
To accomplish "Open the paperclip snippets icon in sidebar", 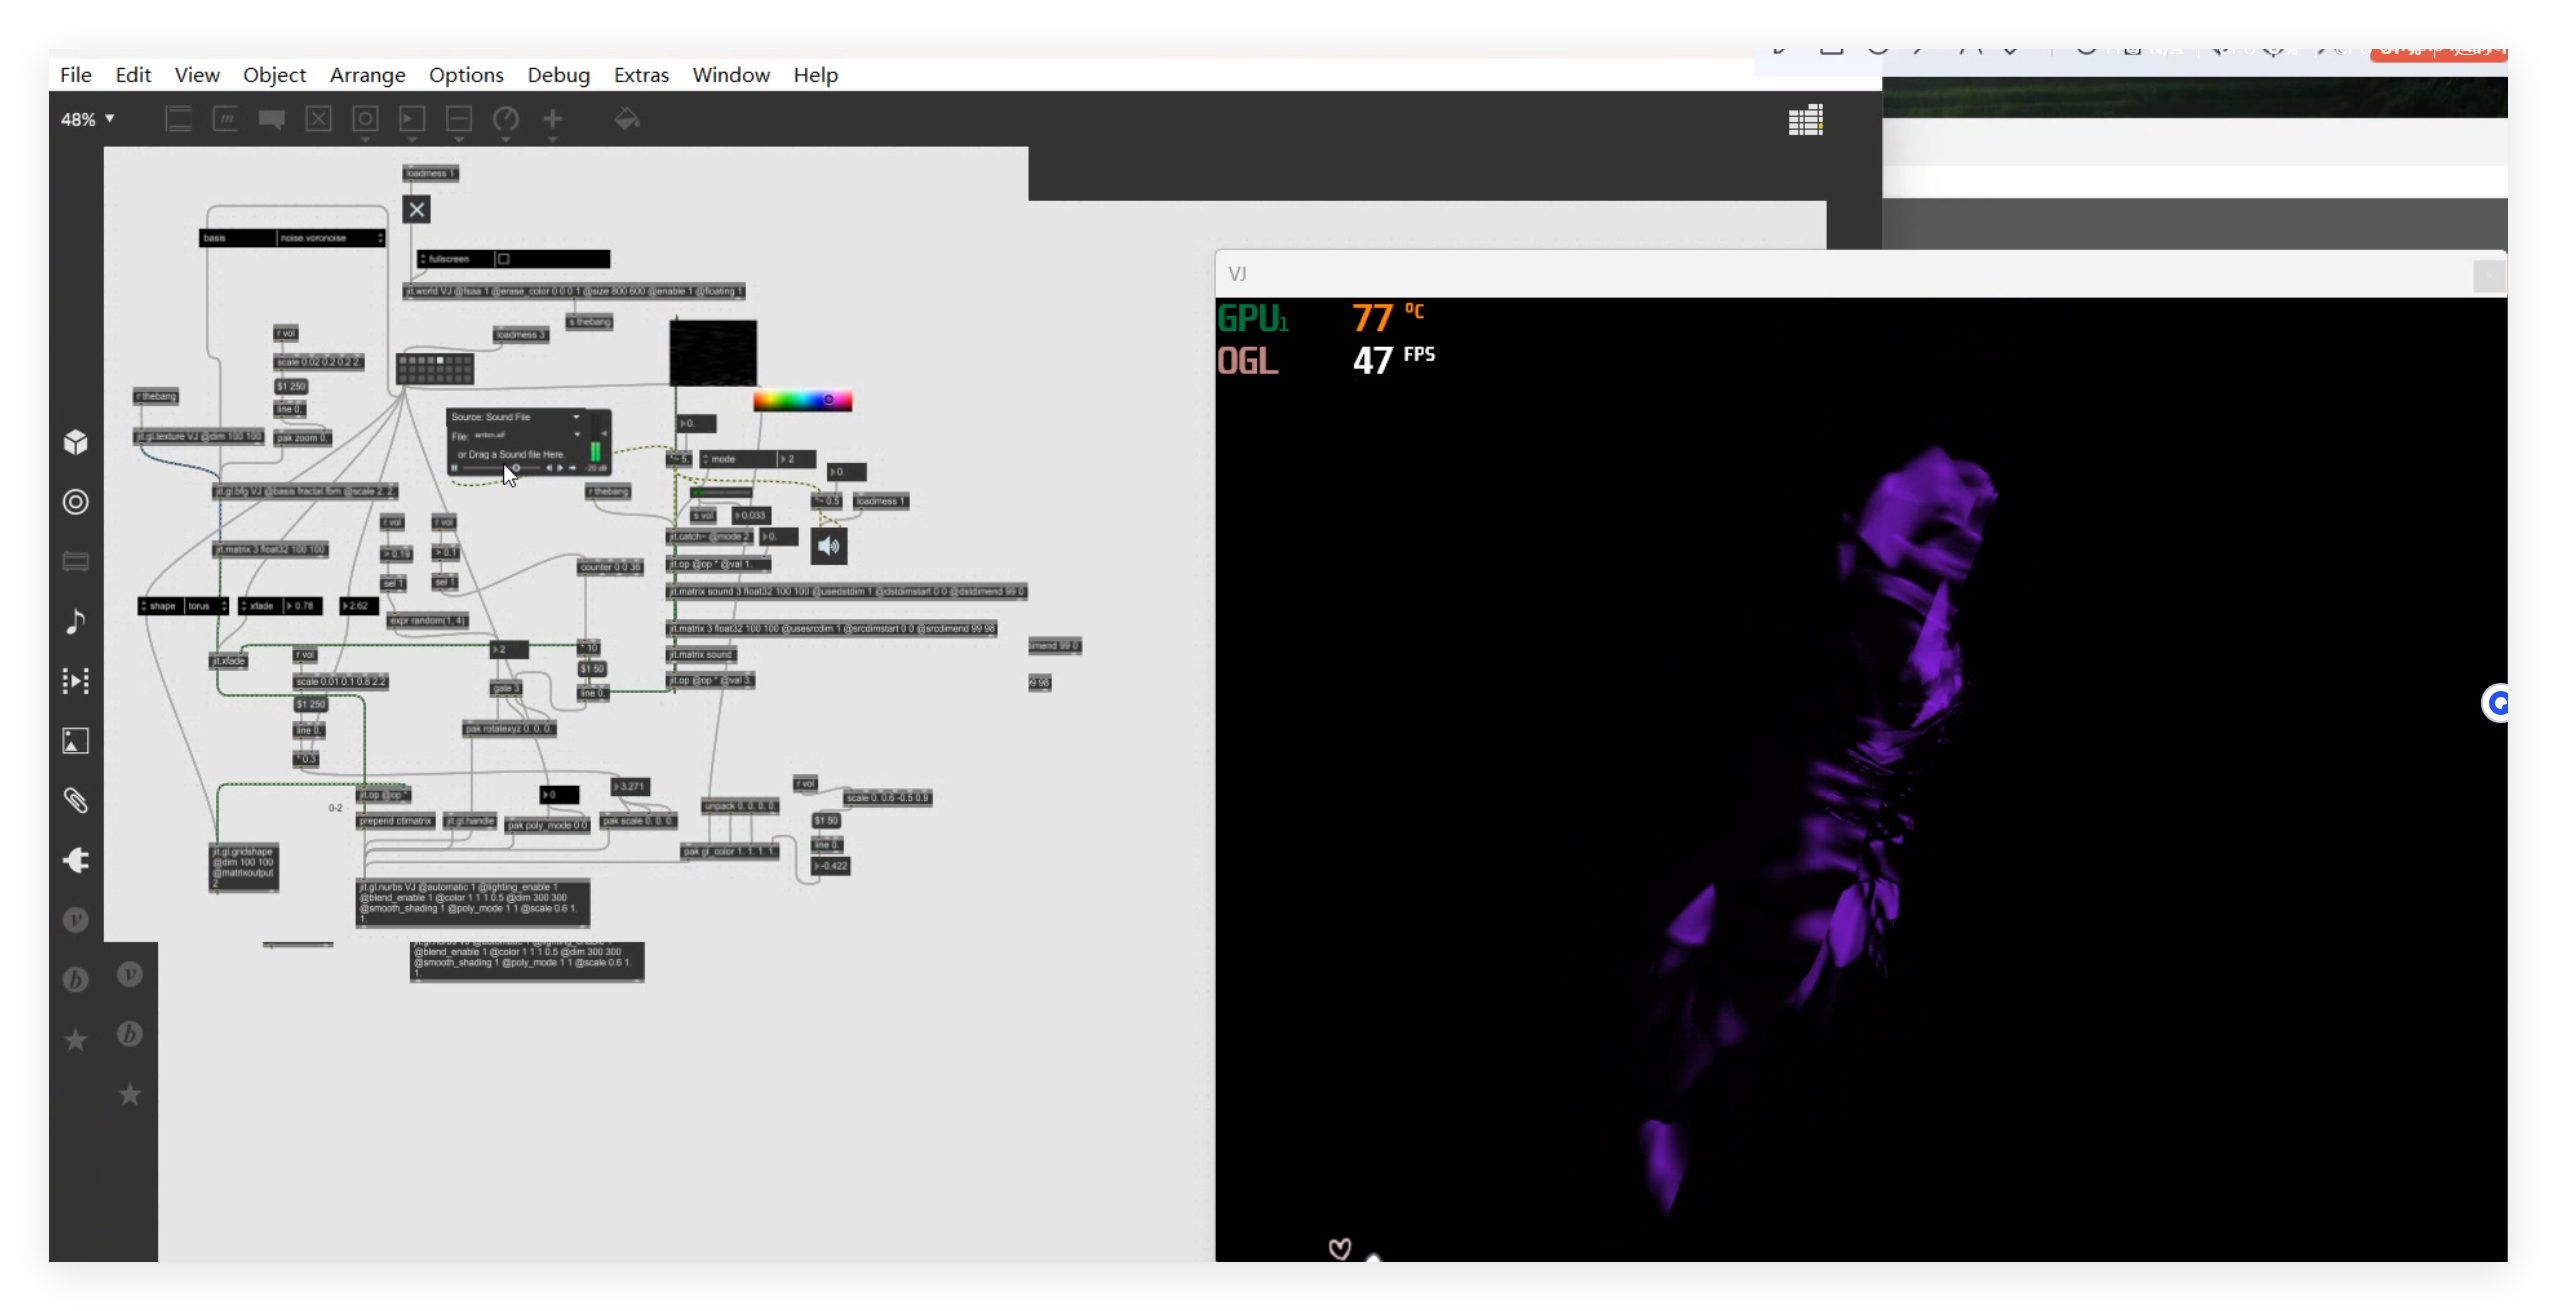I will 76,800.
